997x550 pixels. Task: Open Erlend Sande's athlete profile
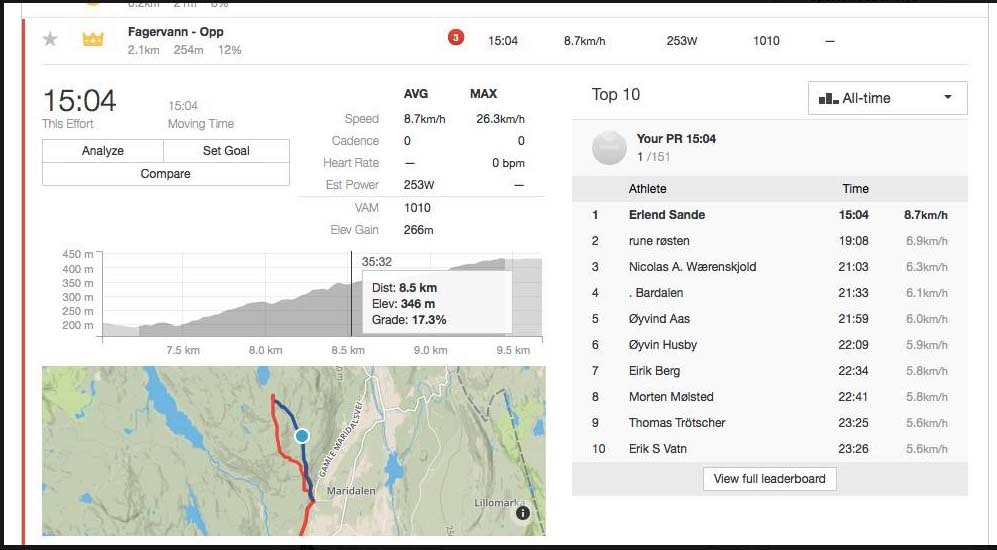click(x=667, y=215)
